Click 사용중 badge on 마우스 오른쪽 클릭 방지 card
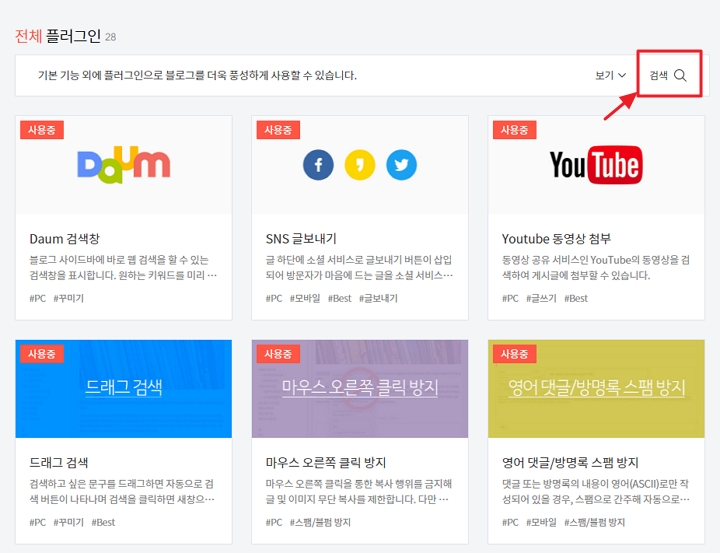 (278, 354)
